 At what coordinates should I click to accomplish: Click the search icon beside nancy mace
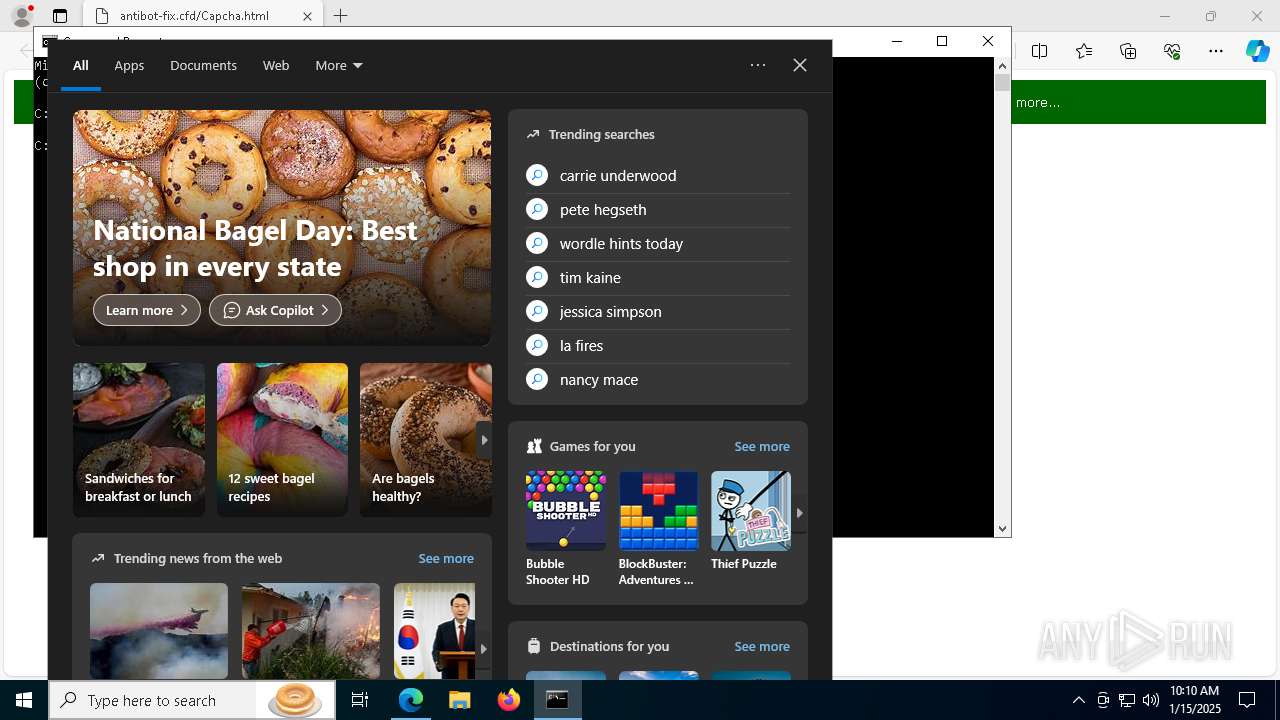(x=537, y=380)
